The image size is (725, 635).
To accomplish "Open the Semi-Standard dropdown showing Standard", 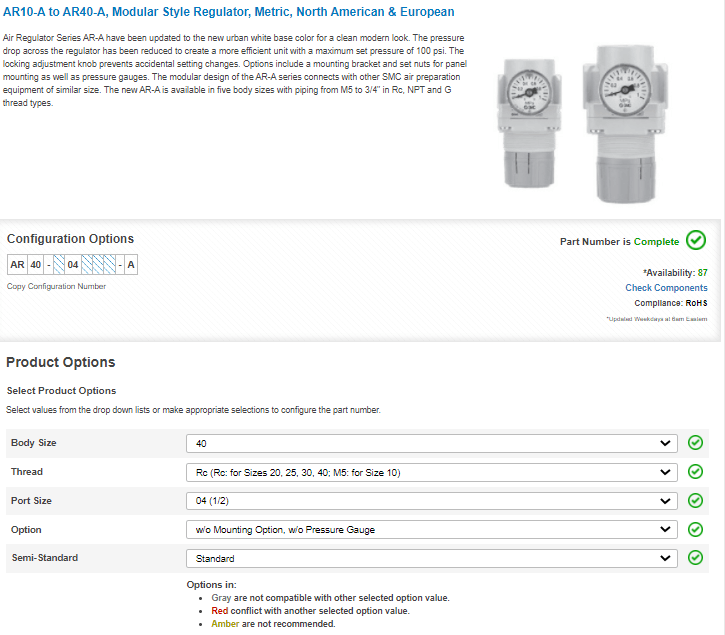I will point(431,558).
